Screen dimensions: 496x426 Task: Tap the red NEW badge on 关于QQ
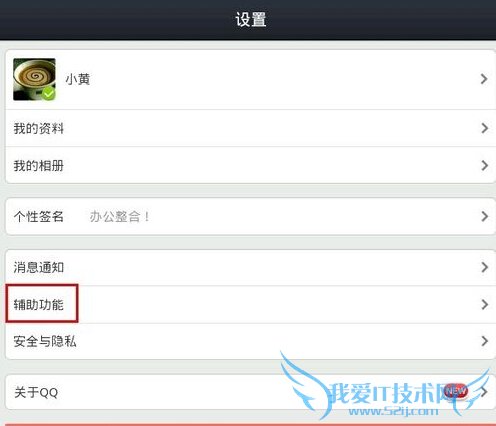(x=456, y=391)
